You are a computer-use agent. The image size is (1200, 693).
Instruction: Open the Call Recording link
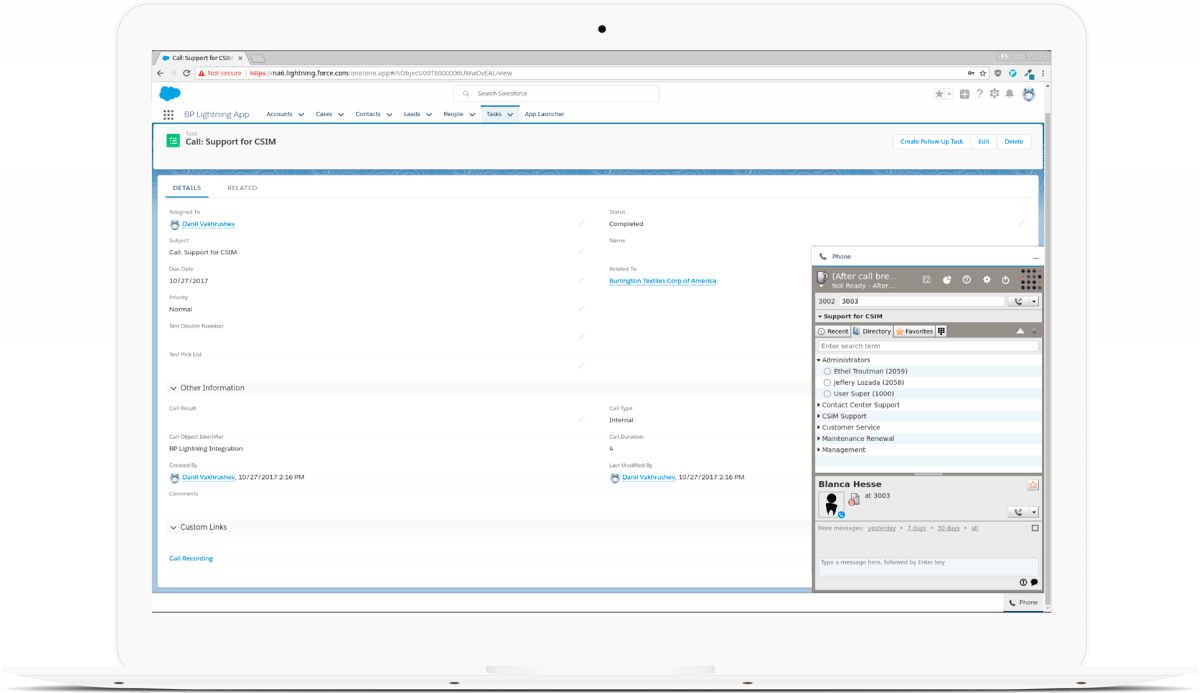click(x=191, y=558)
